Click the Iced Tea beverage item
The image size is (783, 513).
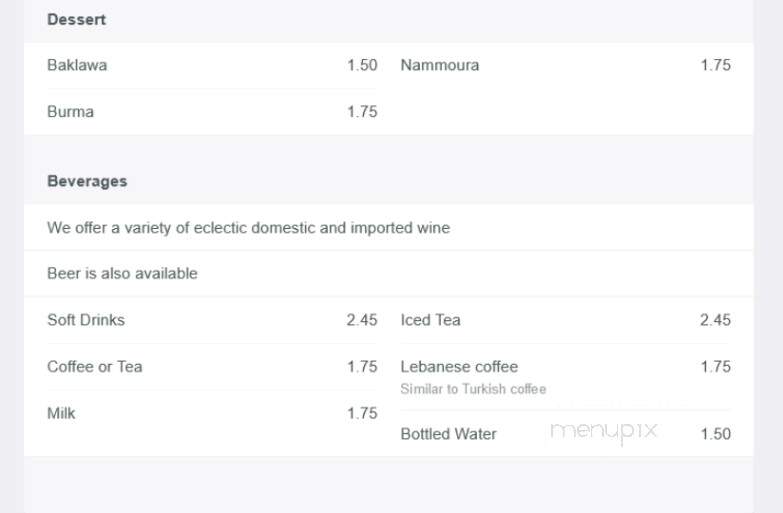click(430, 320)
